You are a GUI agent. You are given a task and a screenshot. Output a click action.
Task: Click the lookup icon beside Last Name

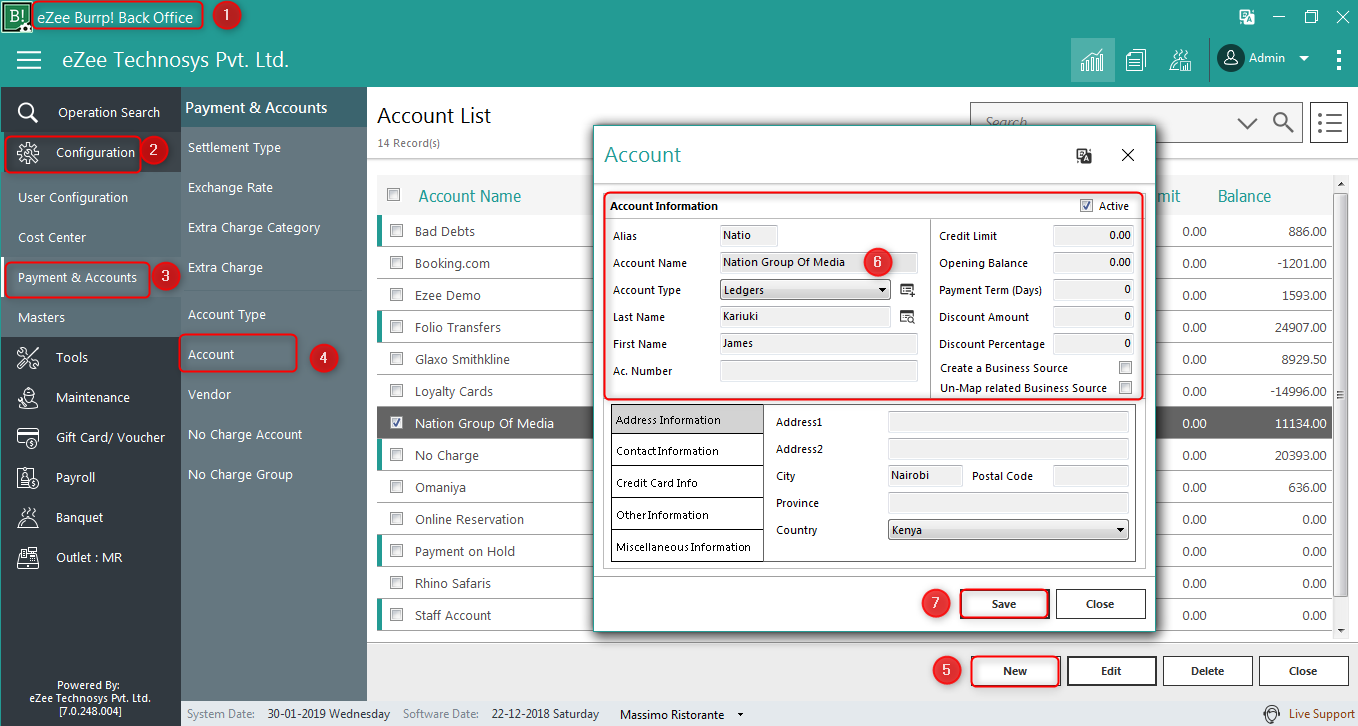(x=907, y=317)
